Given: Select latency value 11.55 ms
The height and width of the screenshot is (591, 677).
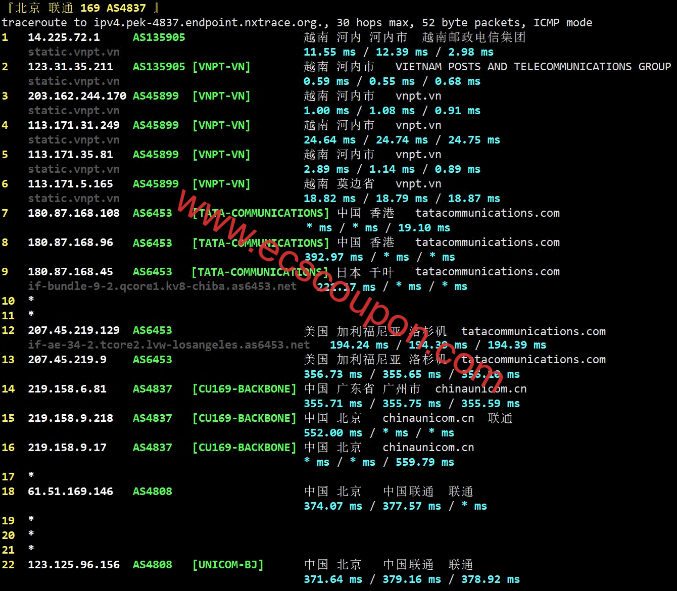Looking at the screenshot, I should (x=330, y=52).
